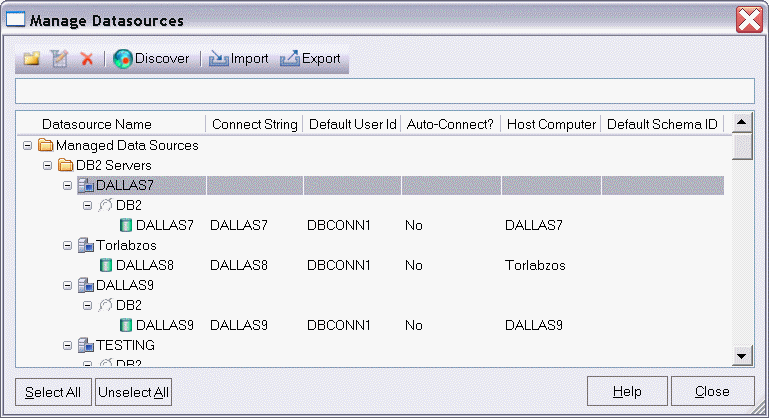Click the new datasource folder icon
The height and width of the screenshot is (418, 769).
32,59
